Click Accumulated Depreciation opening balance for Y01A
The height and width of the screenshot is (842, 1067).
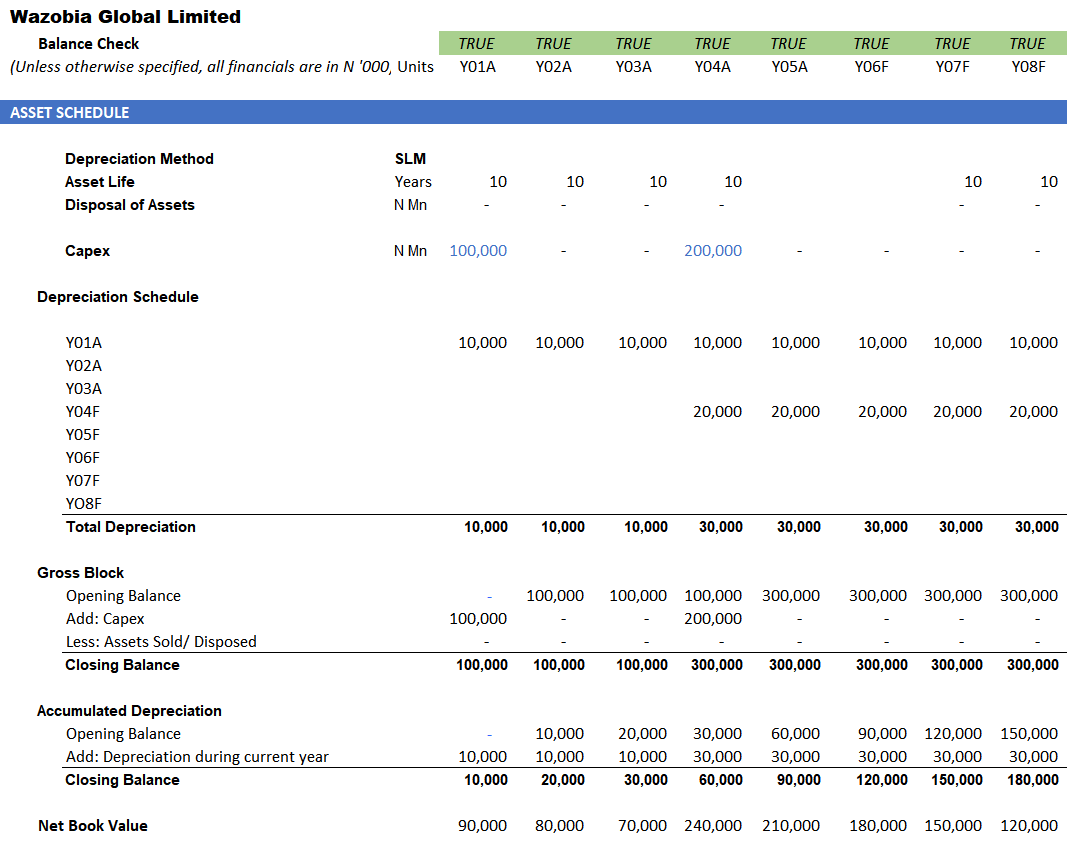(489, 734)
